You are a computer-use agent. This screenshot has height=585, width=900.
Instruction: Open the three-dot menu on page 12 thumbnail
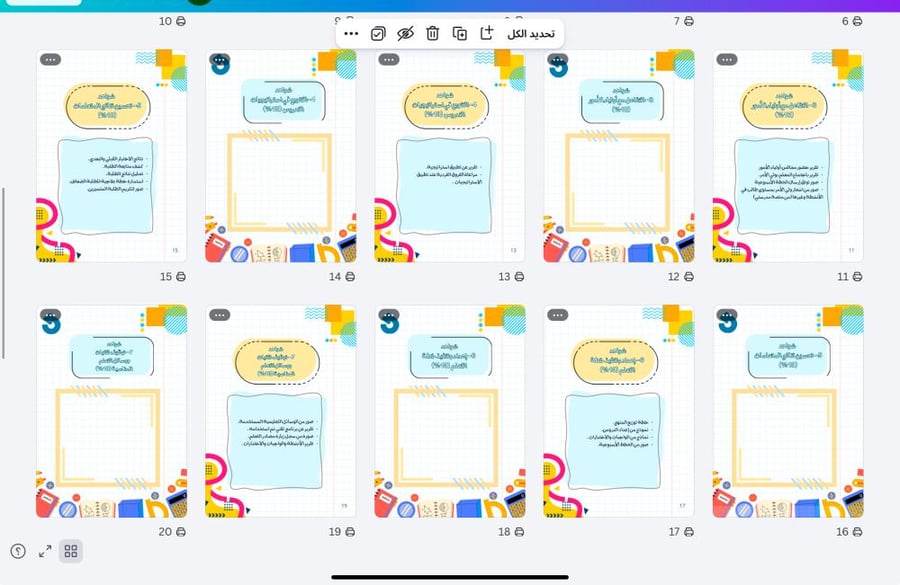tap(558, 59)
